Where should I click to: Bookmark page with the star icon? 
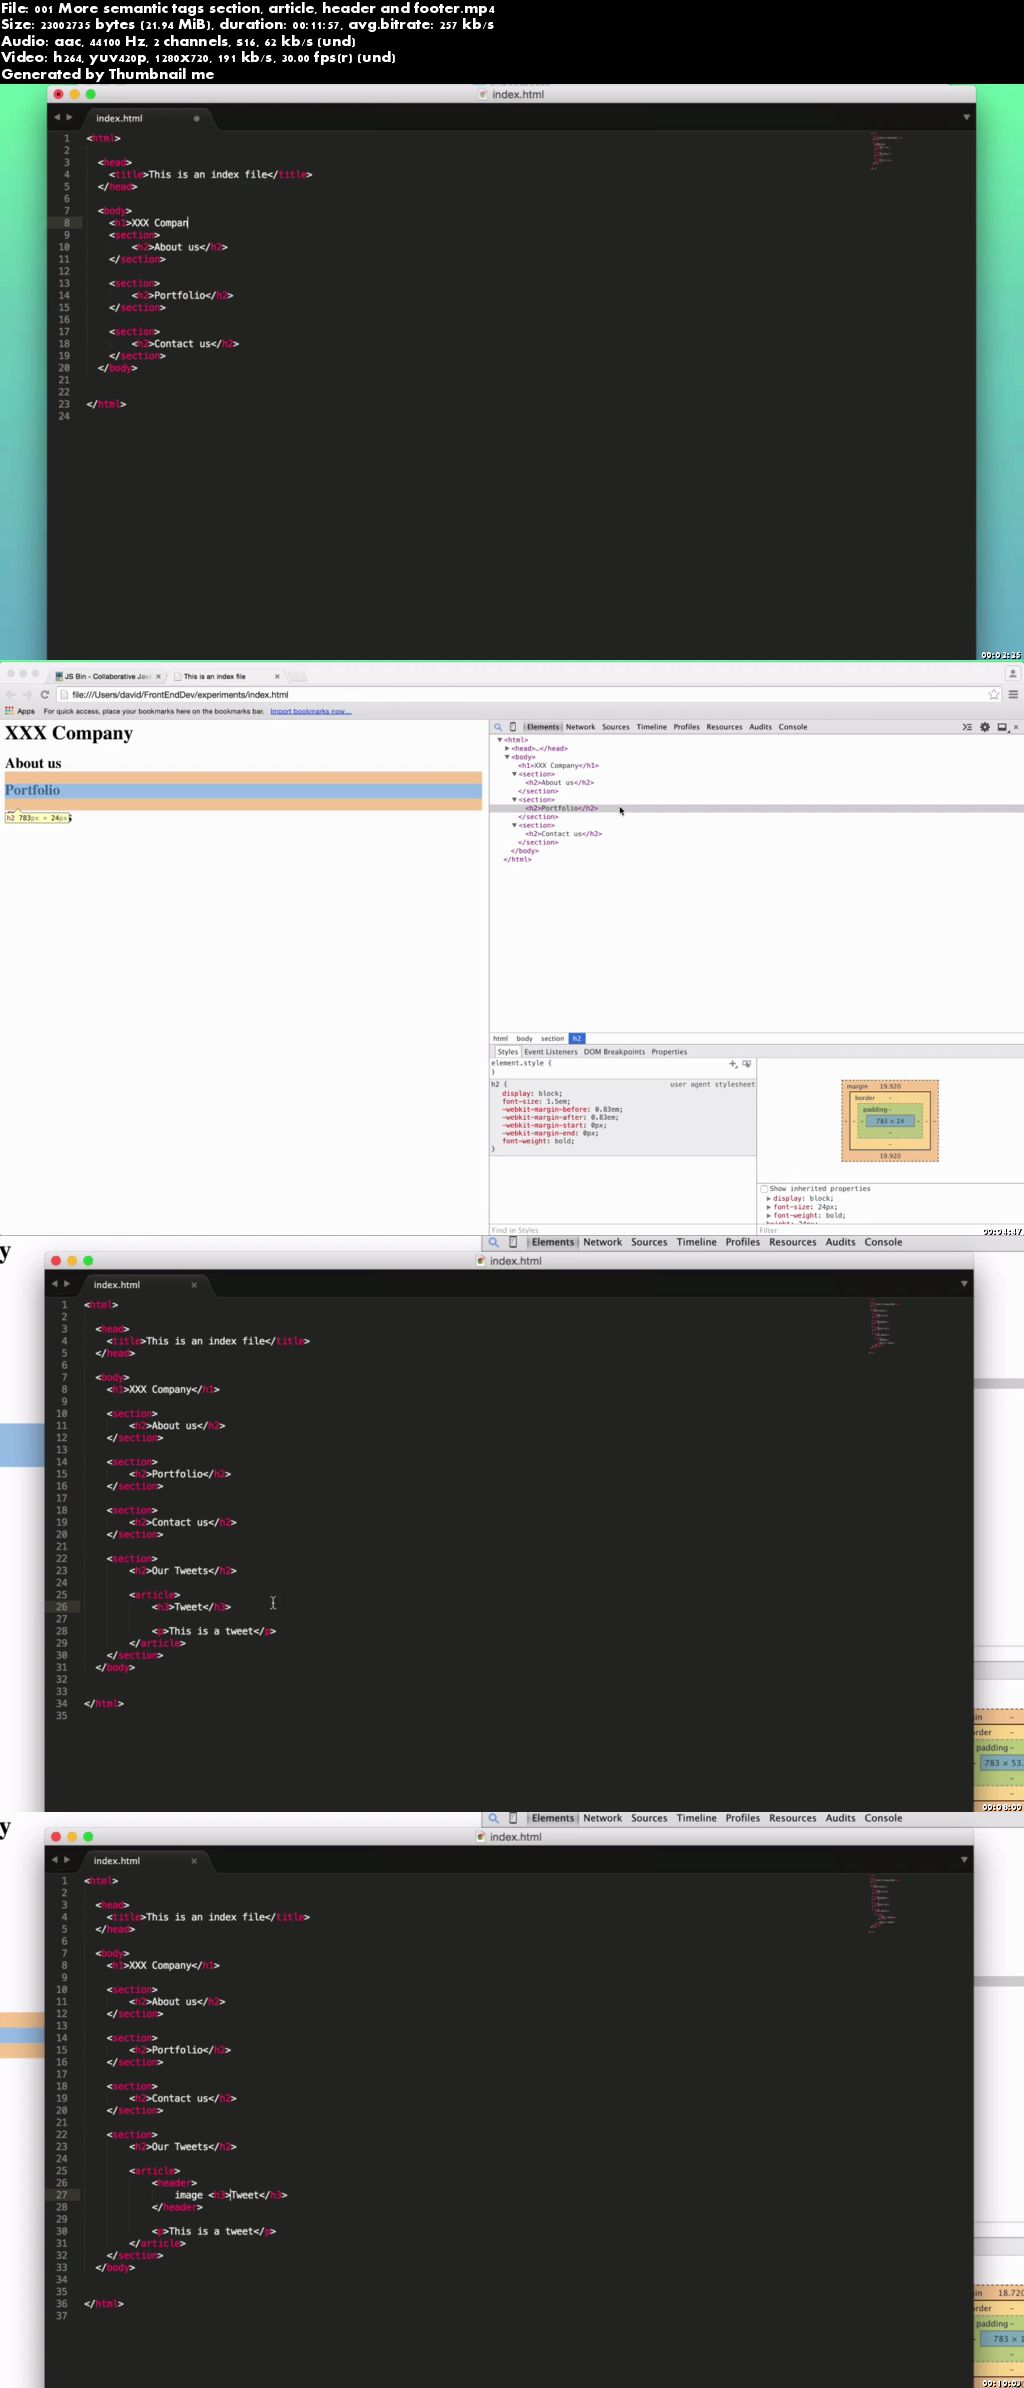coord(994,694)
